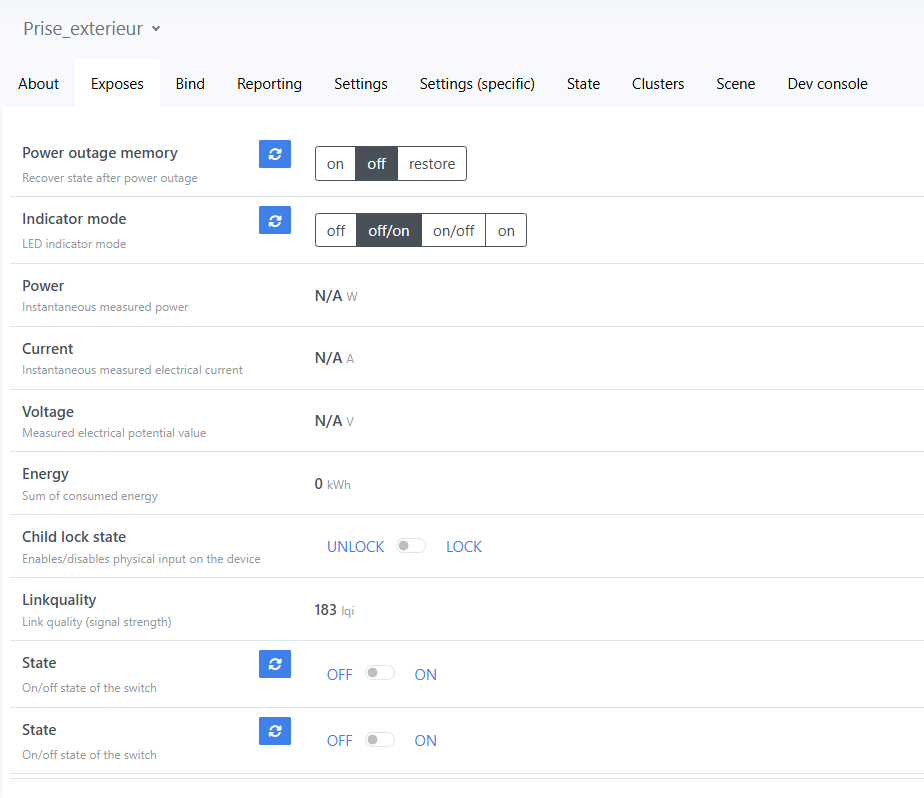Switch to the Bind tab
Image resolution: width=924 pixels, height=798 pixels.
[x=190, y=84]
